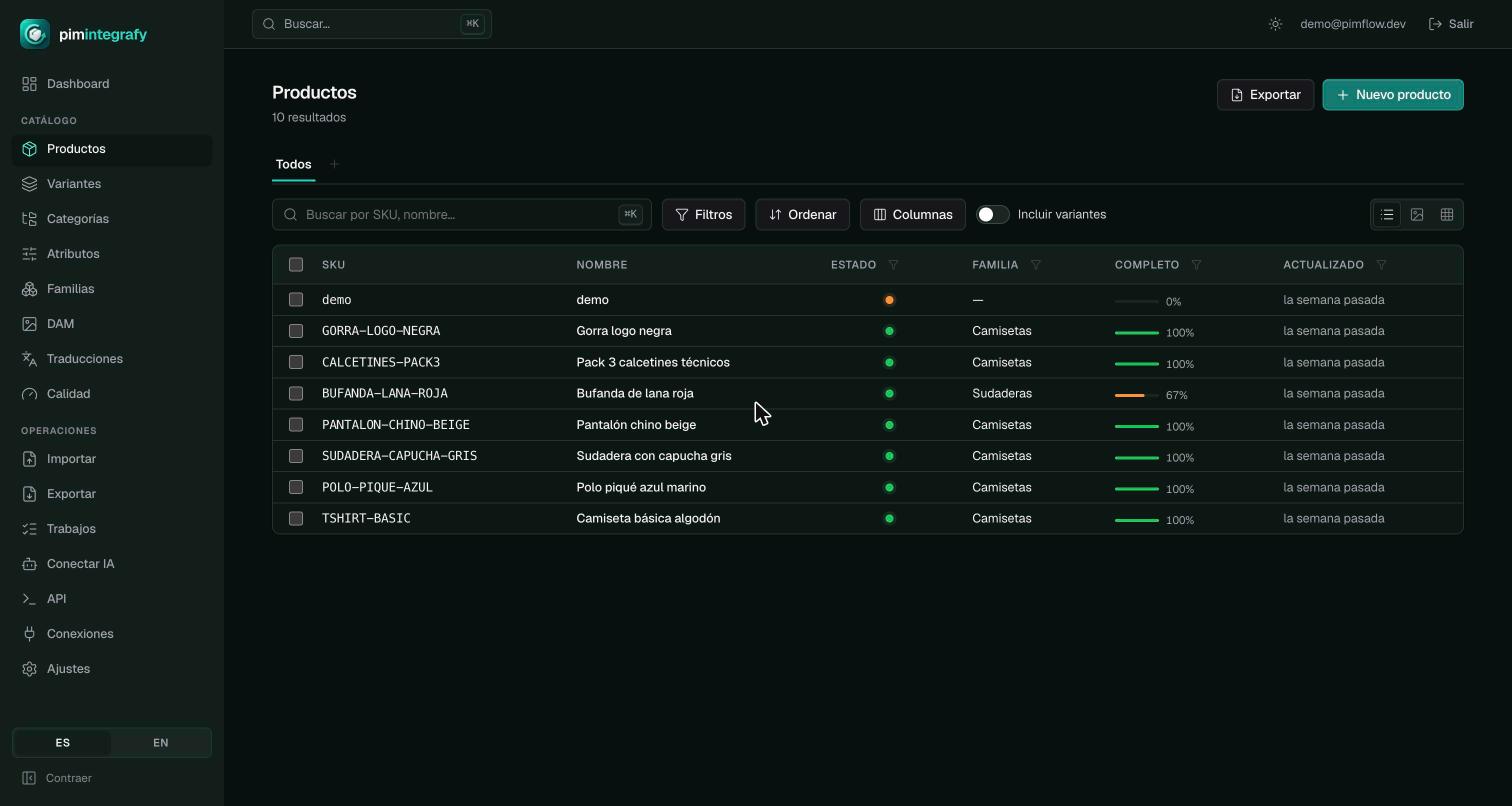Go to Variantes in sidebar
The height and width of the screenshot is (806, 1512).
(112, 184)
